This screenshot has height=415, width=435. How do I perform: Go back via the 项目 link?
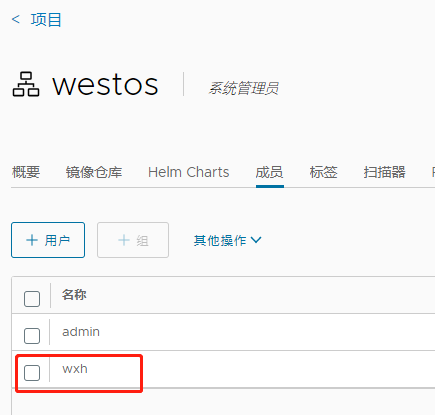coord(46,20)
